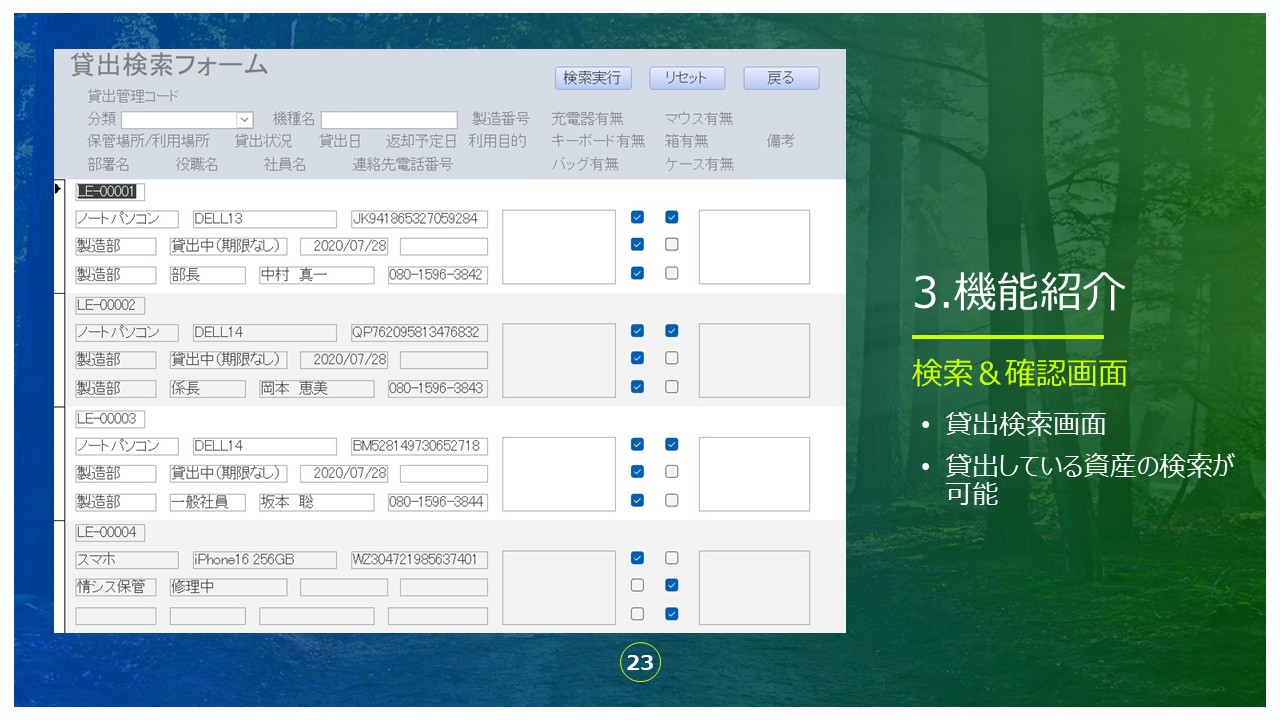1280x720 pixels.
Task: Click the 一般社員 position field
Action: tap(207, 502)
